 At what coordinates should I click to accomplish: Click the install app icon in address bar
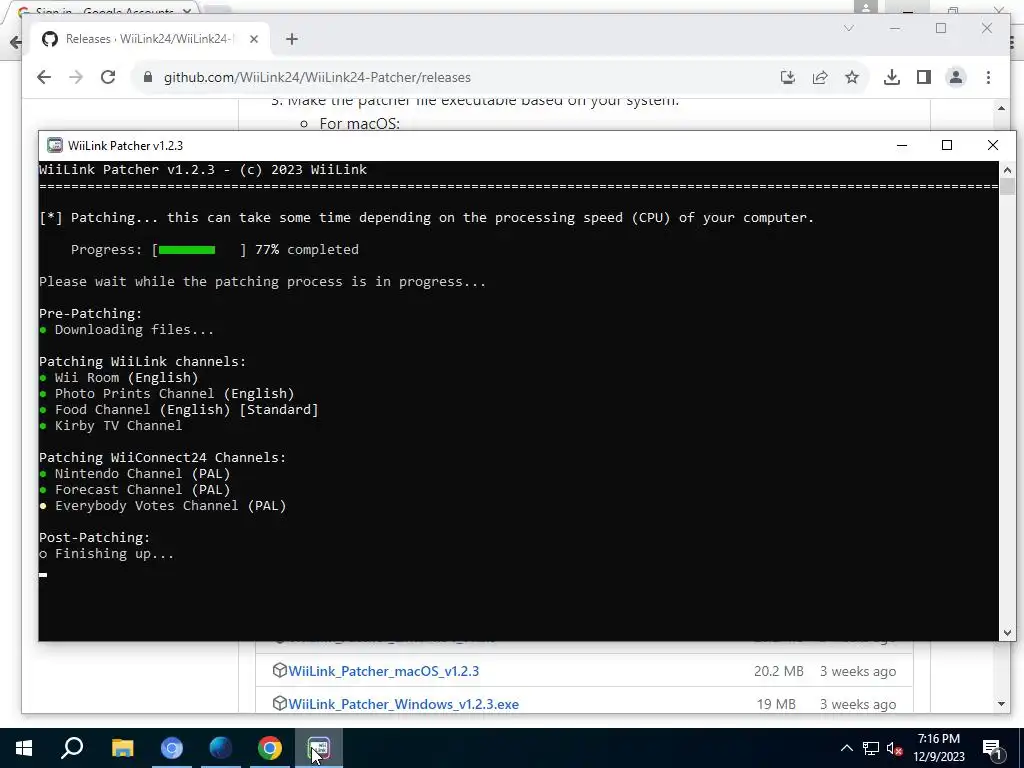click(788, 77)
